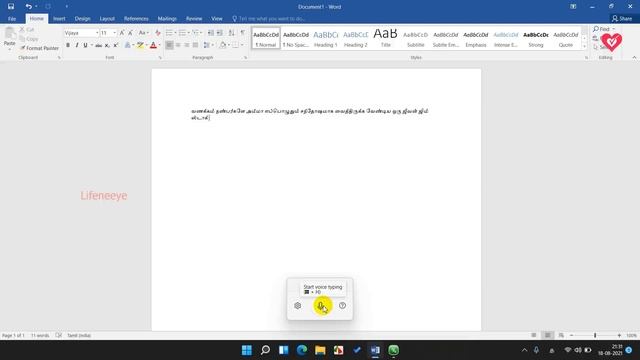
Task: Switch to the Design tab
Action: tap(82, 19)
